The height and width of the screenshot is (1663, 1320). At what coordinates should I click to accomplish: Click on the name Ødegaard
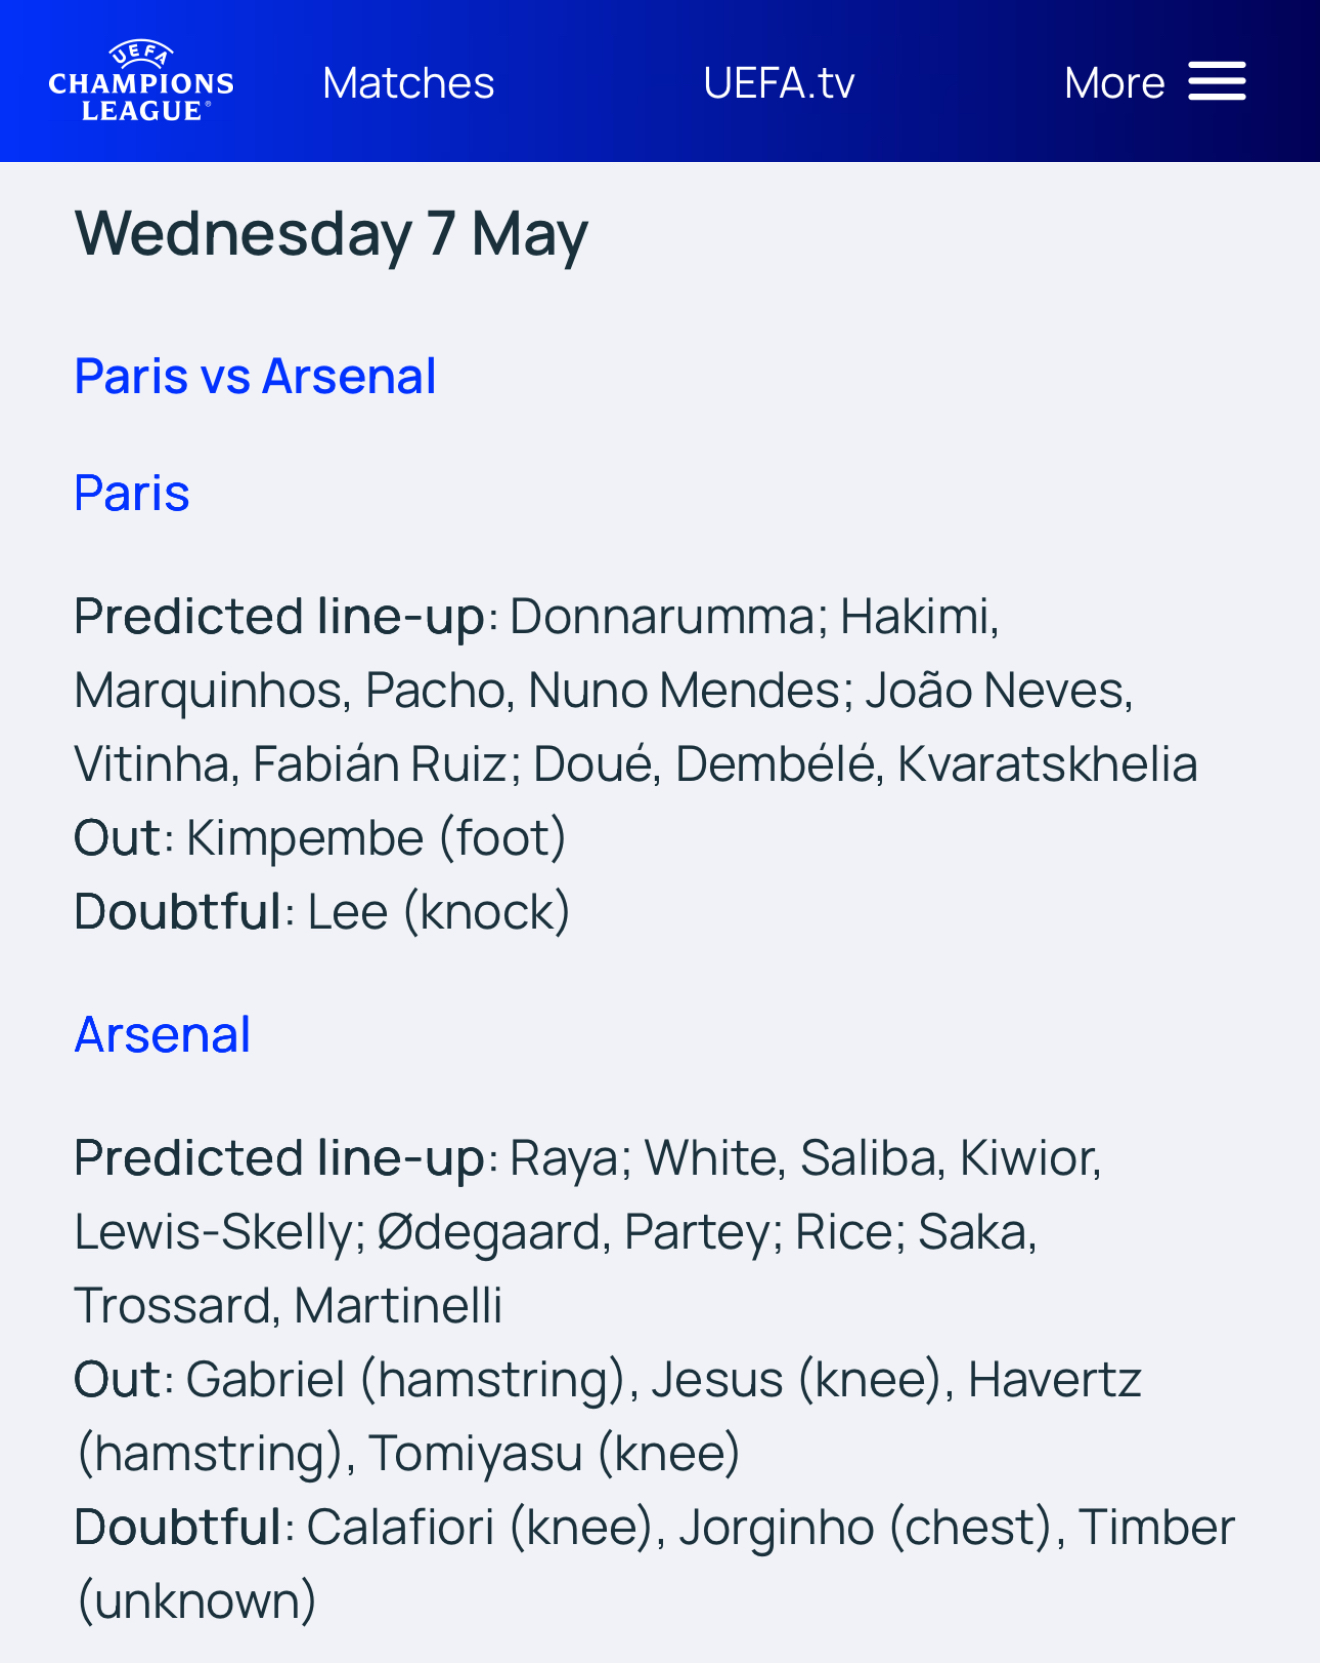487,1233
